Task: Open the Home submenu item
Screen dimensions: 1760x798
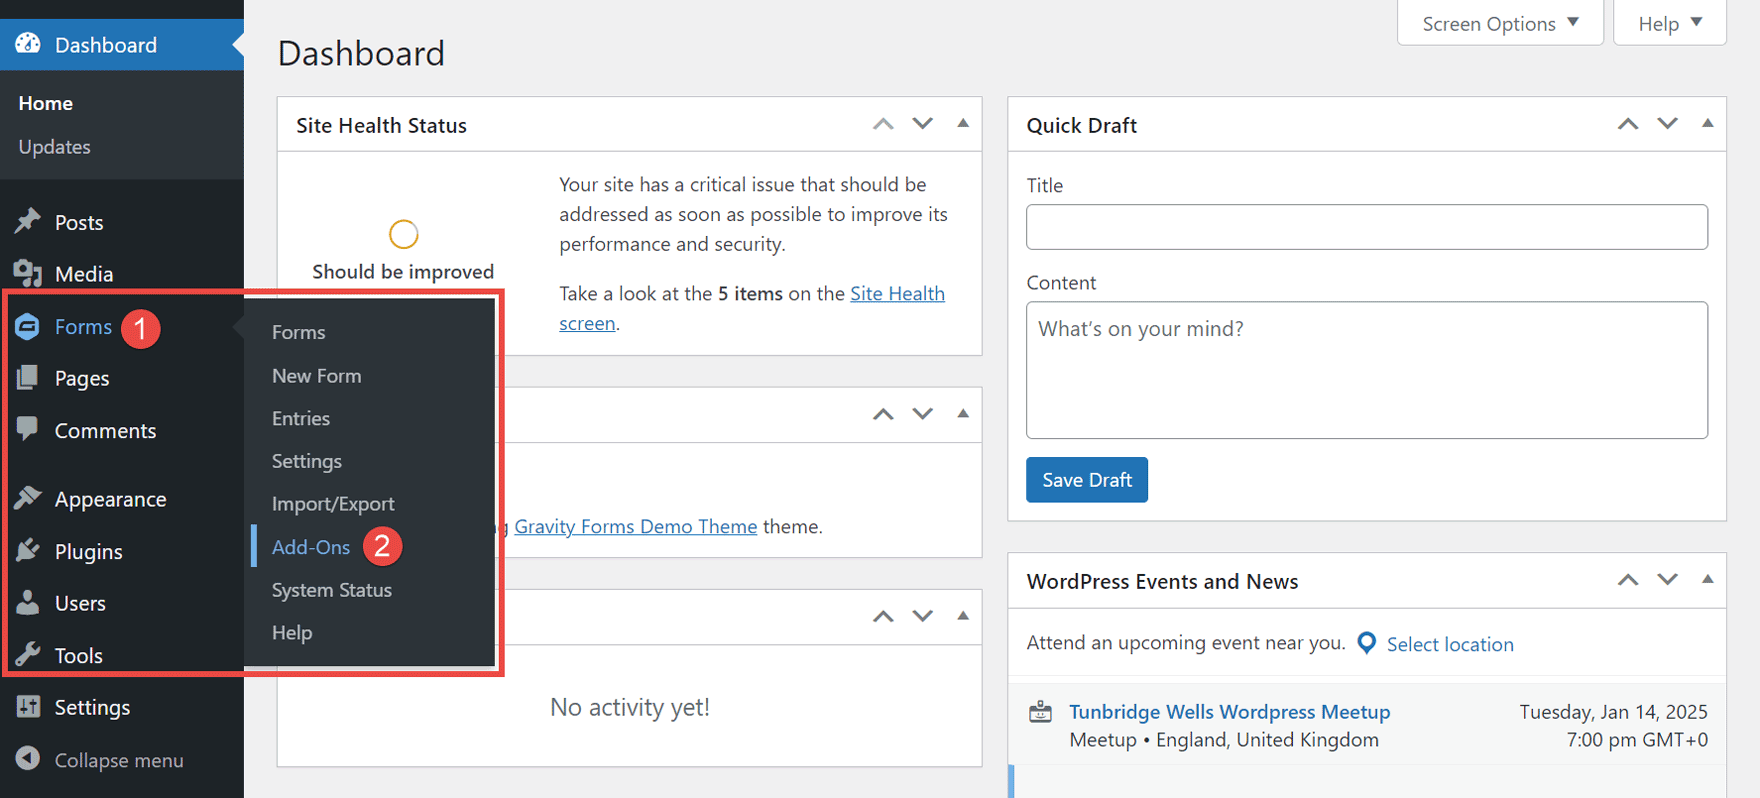Action: tap(46, 103)
